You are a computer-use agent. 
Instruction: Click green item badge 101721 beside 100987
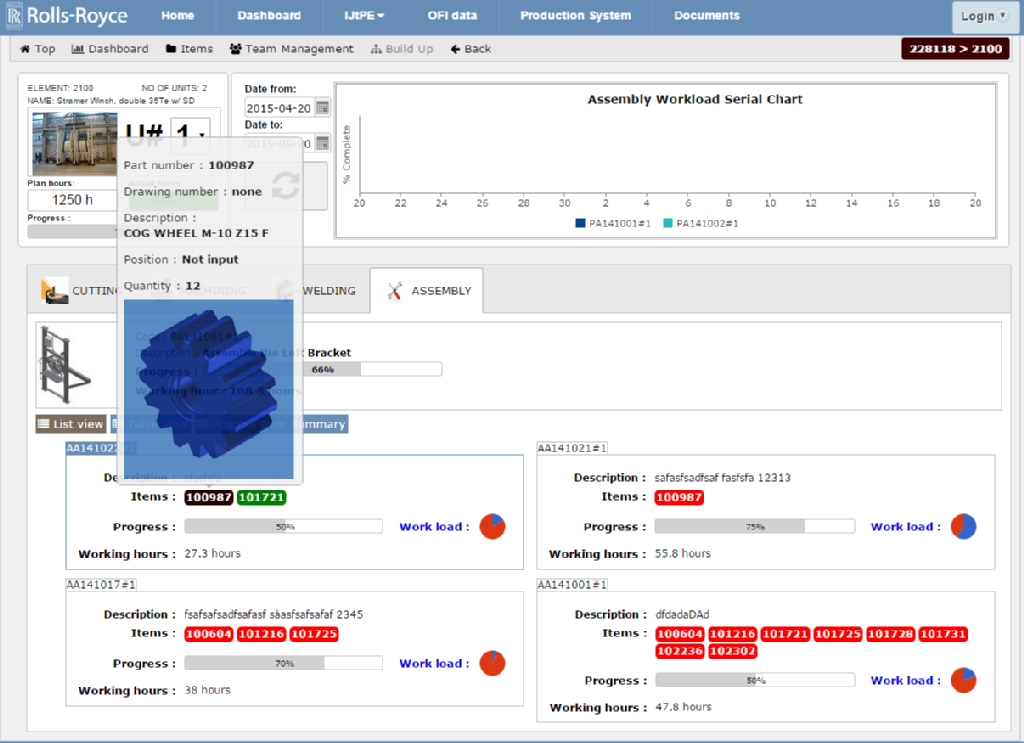pos(261,498)
